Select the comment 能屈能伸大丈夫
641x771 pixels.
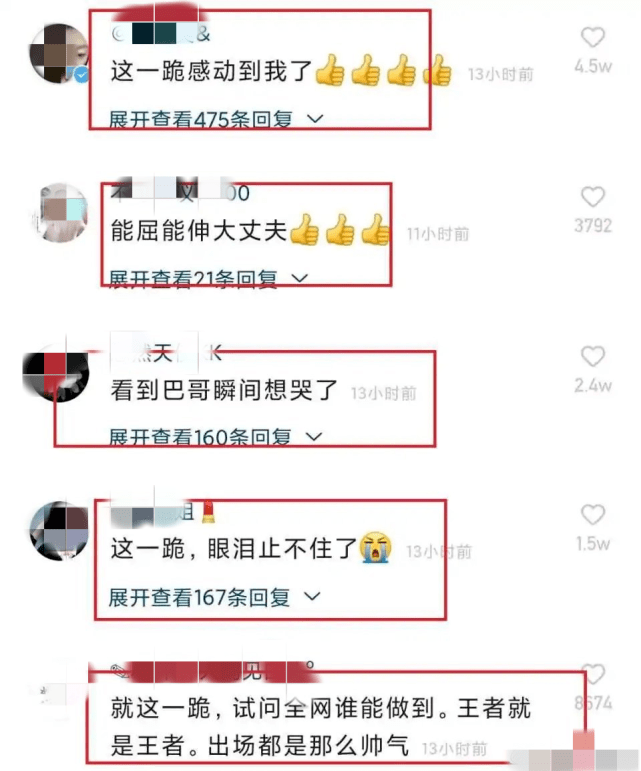(x=199, y=230)
